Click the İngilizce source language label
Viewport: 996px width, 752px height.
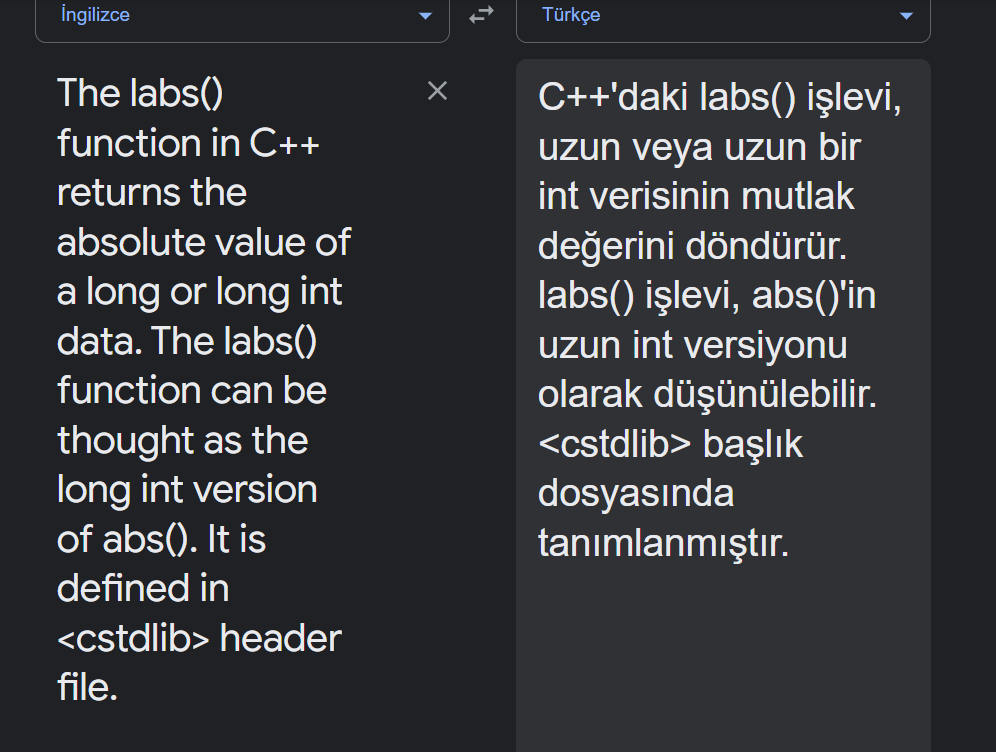point(96,15)
